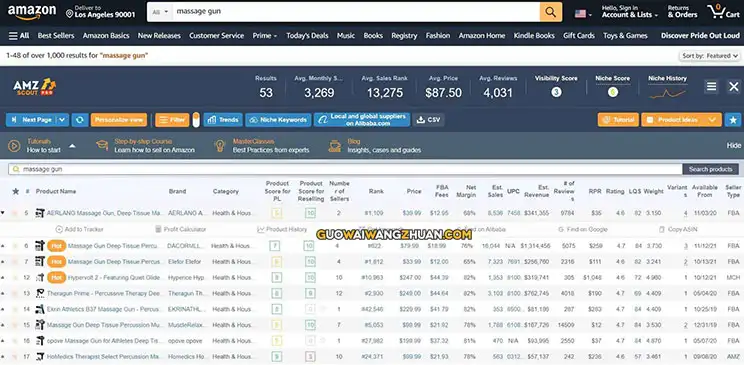The image size is (744, 365).
Task: Click the star column header icon
Action: point(15,191)
